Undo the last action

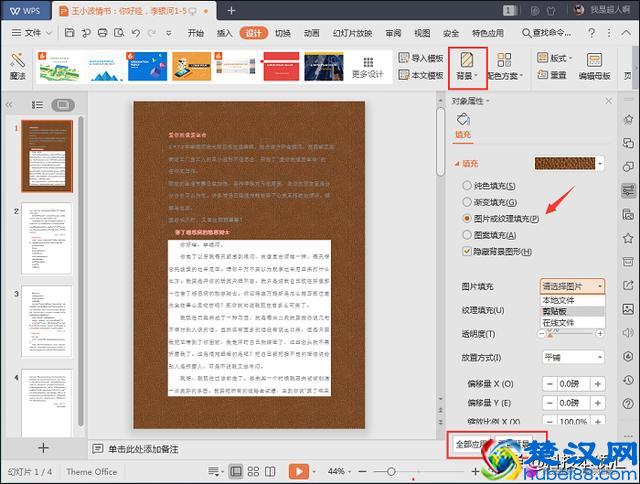pyautogui.click(x=136, y=33)
